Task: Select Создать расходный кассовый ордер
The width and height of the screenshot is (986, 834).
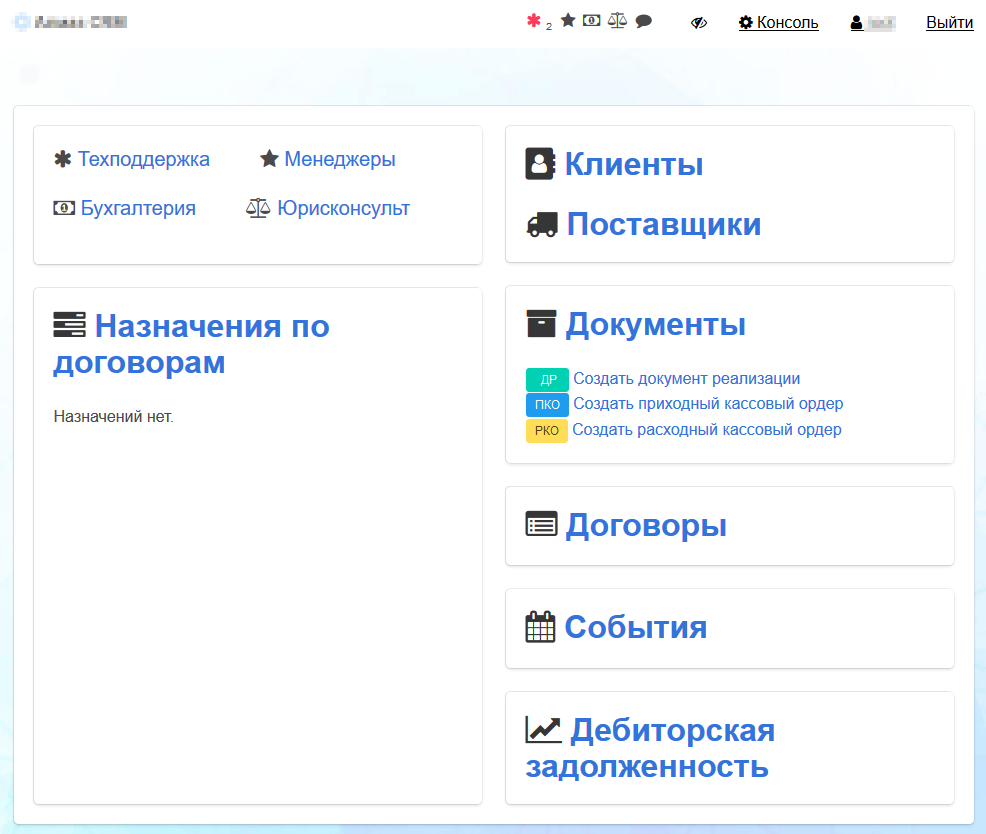Action: [x=707, y=430]
